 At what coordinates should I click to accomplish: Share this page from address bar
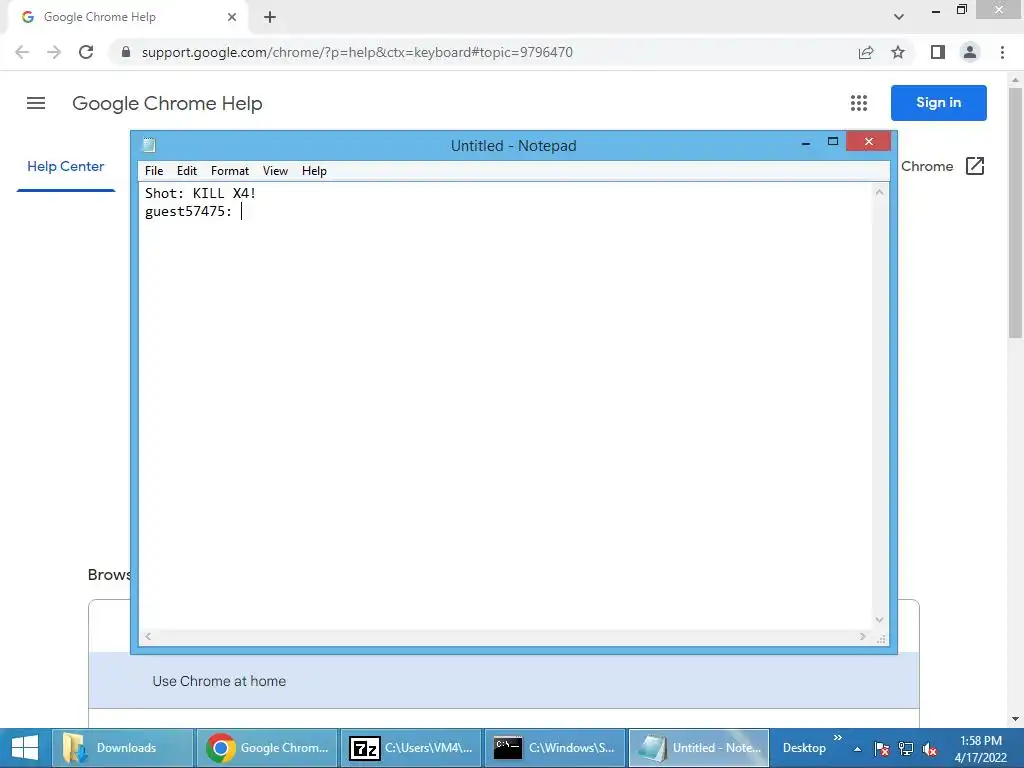866,52
